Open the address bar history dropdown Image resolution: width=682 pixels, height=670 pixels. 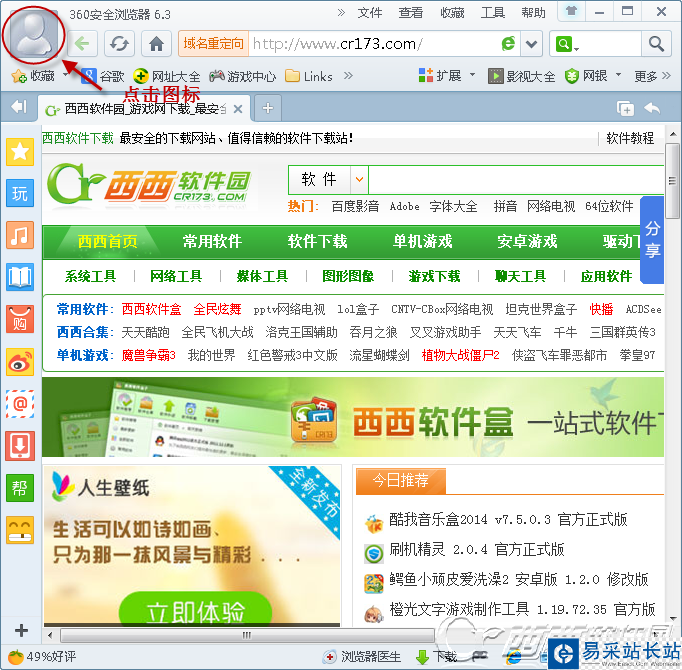tap(532, 44)
